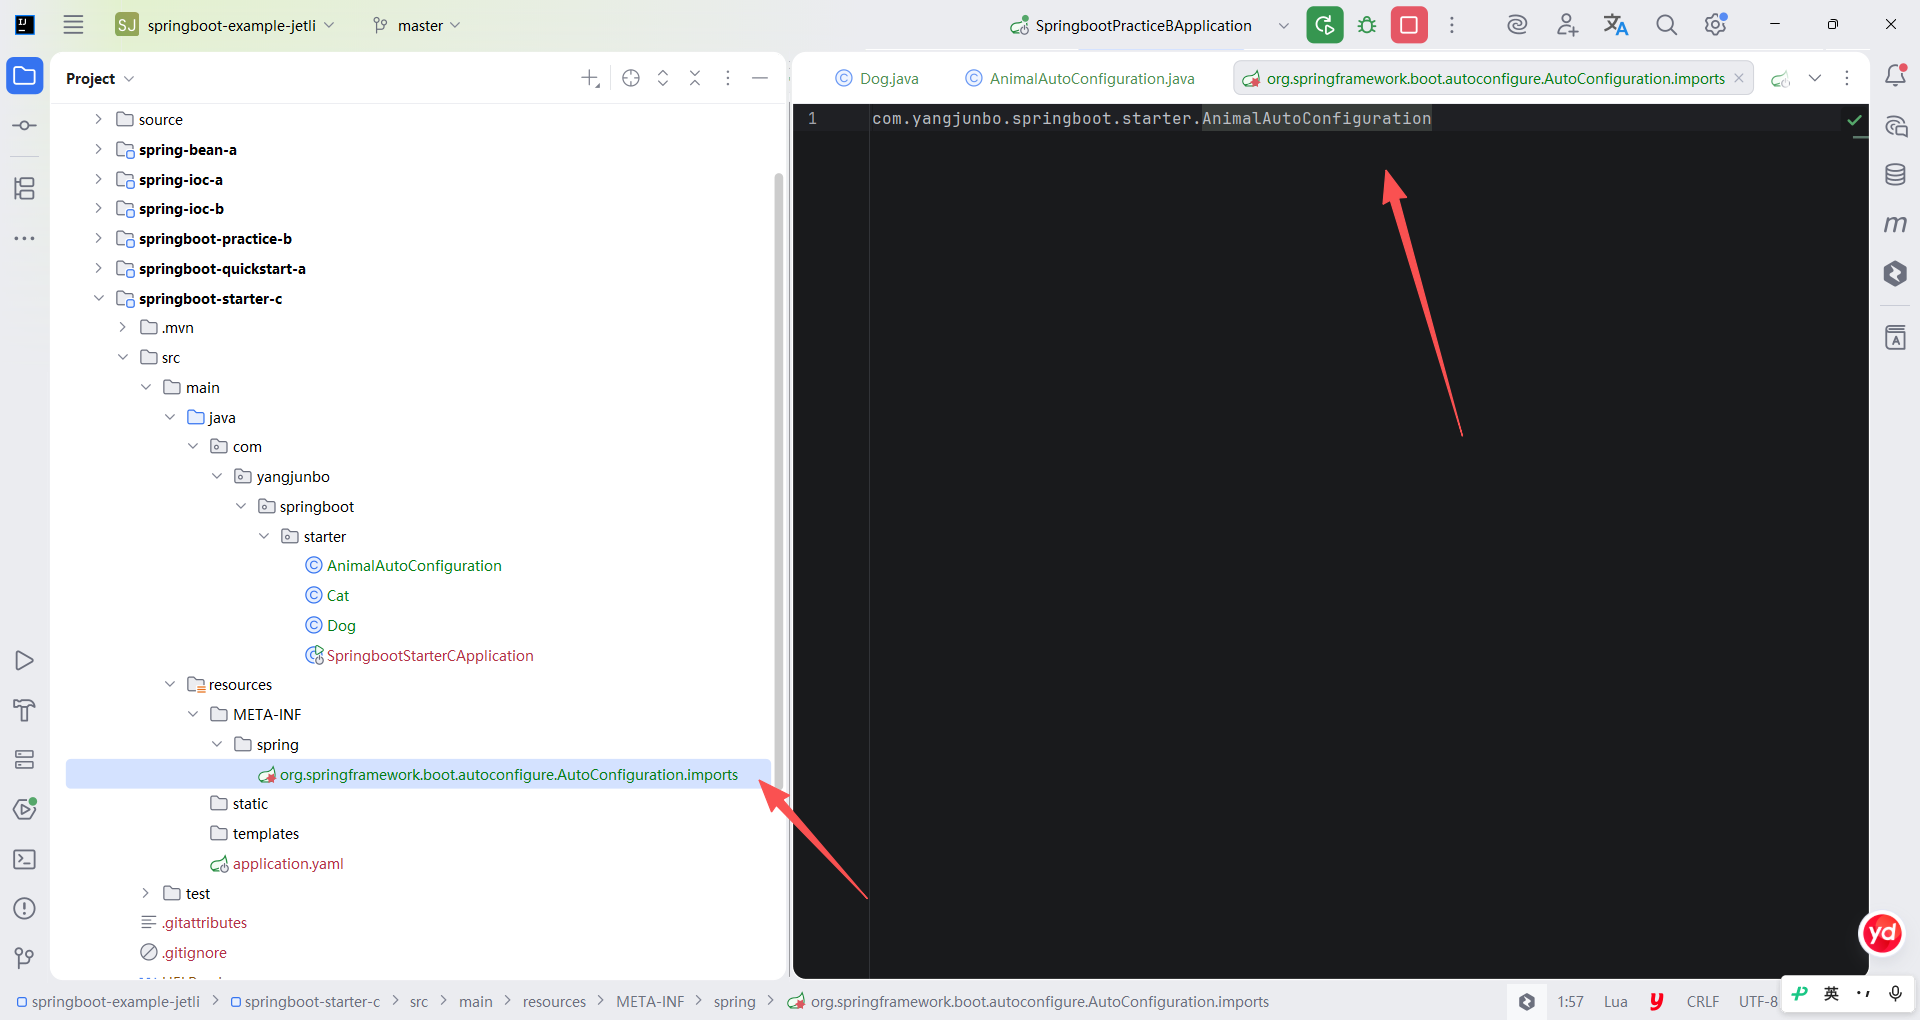1920x1020 pixels.
Task: Change CRLF line separator setting
Action: pyautogui.click(x=1702, y=1001)
